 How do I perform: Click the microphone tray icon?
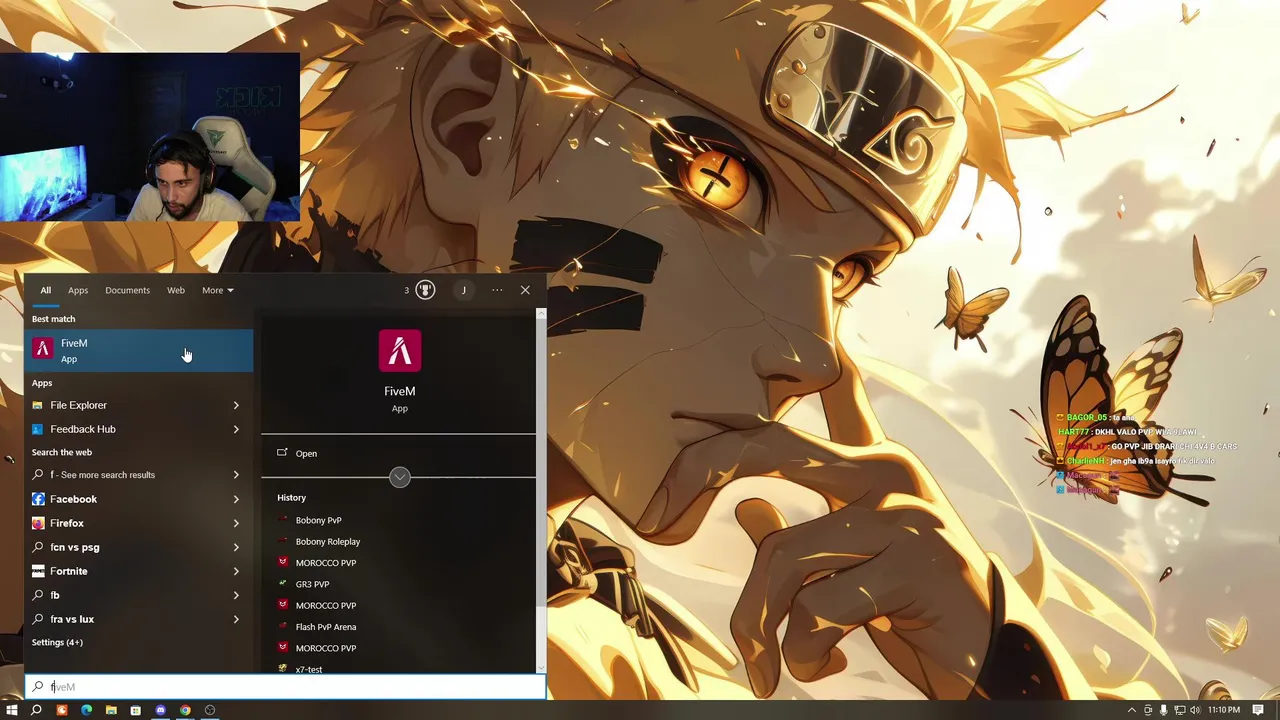[x=1163, y=710]
